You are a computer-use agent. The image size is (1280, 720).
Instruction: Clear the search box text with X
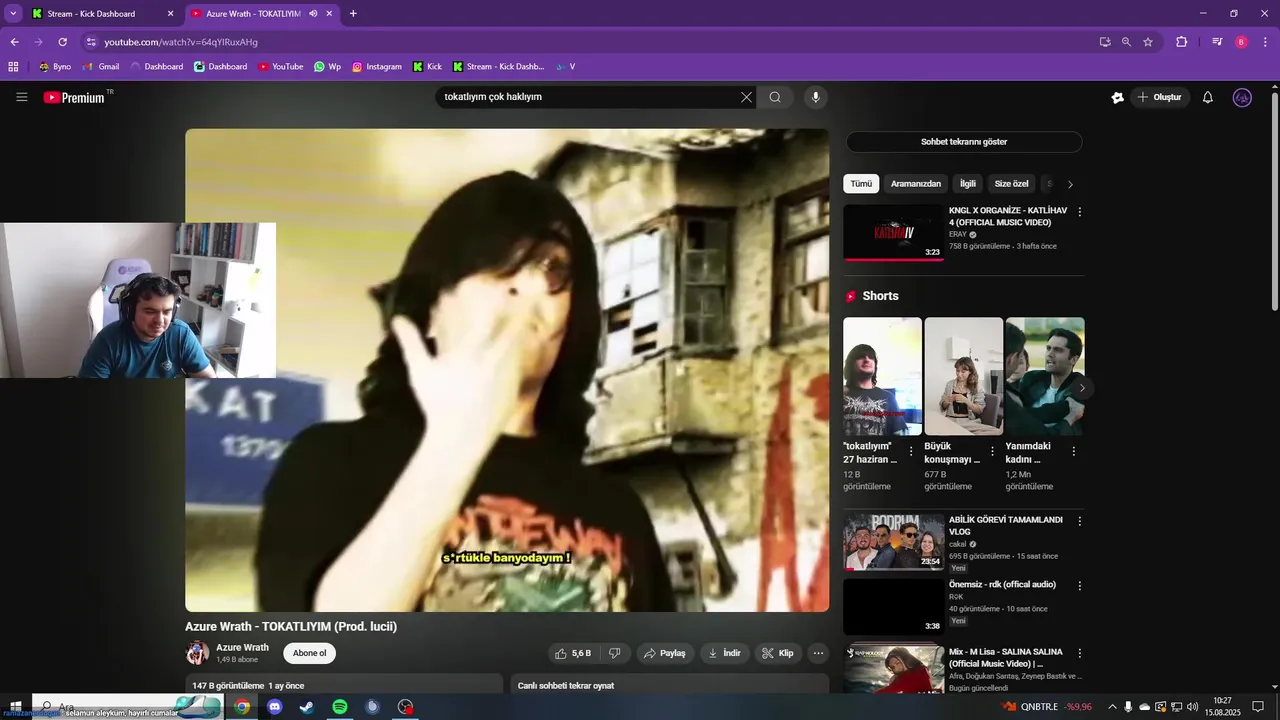point(746,97)
